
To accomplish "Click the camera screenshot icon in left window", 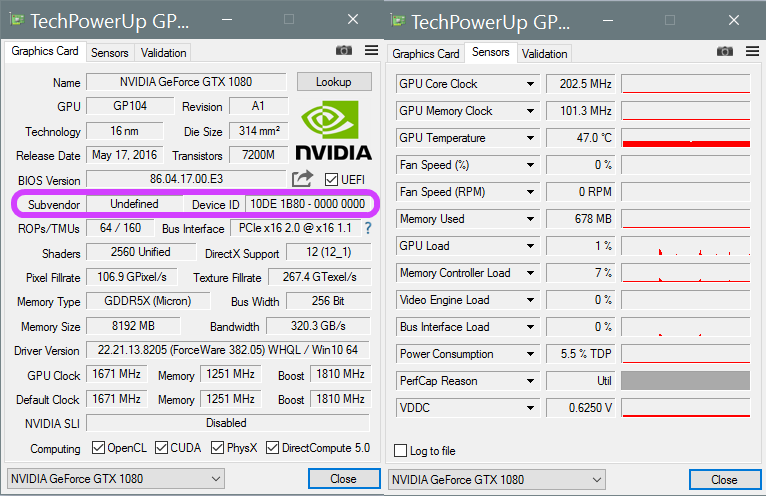I will pos(344,50).
